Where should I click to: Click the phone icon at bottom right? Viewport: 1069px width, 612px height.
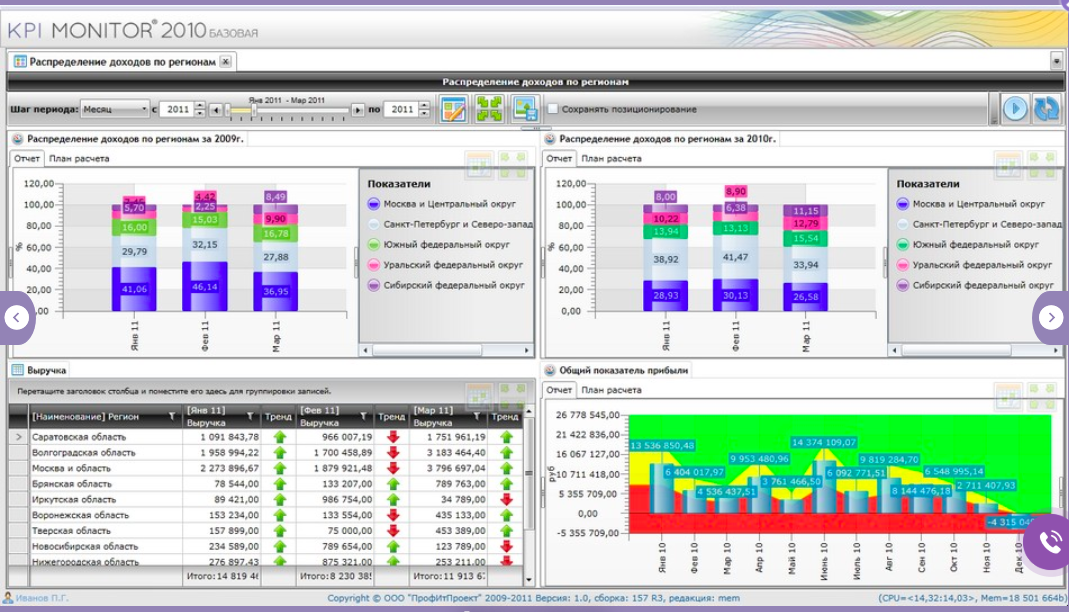click(x=1048, y=546)
